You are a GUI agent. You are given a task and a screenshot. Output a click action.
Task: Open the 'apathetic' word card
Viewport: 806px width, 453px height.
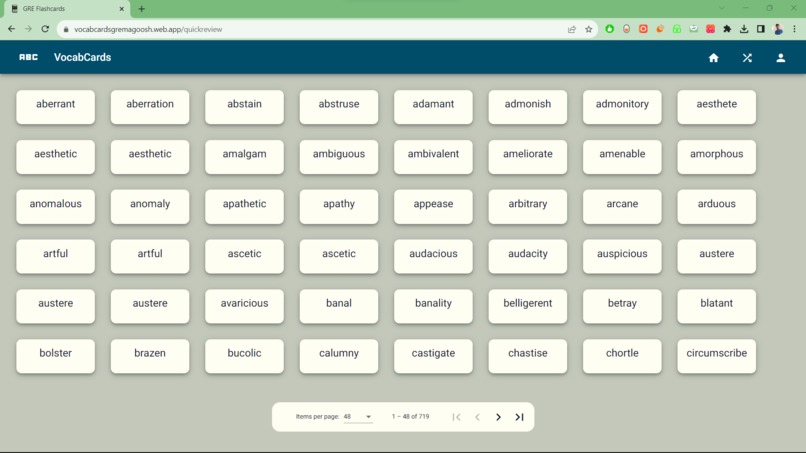pos(244,207)
